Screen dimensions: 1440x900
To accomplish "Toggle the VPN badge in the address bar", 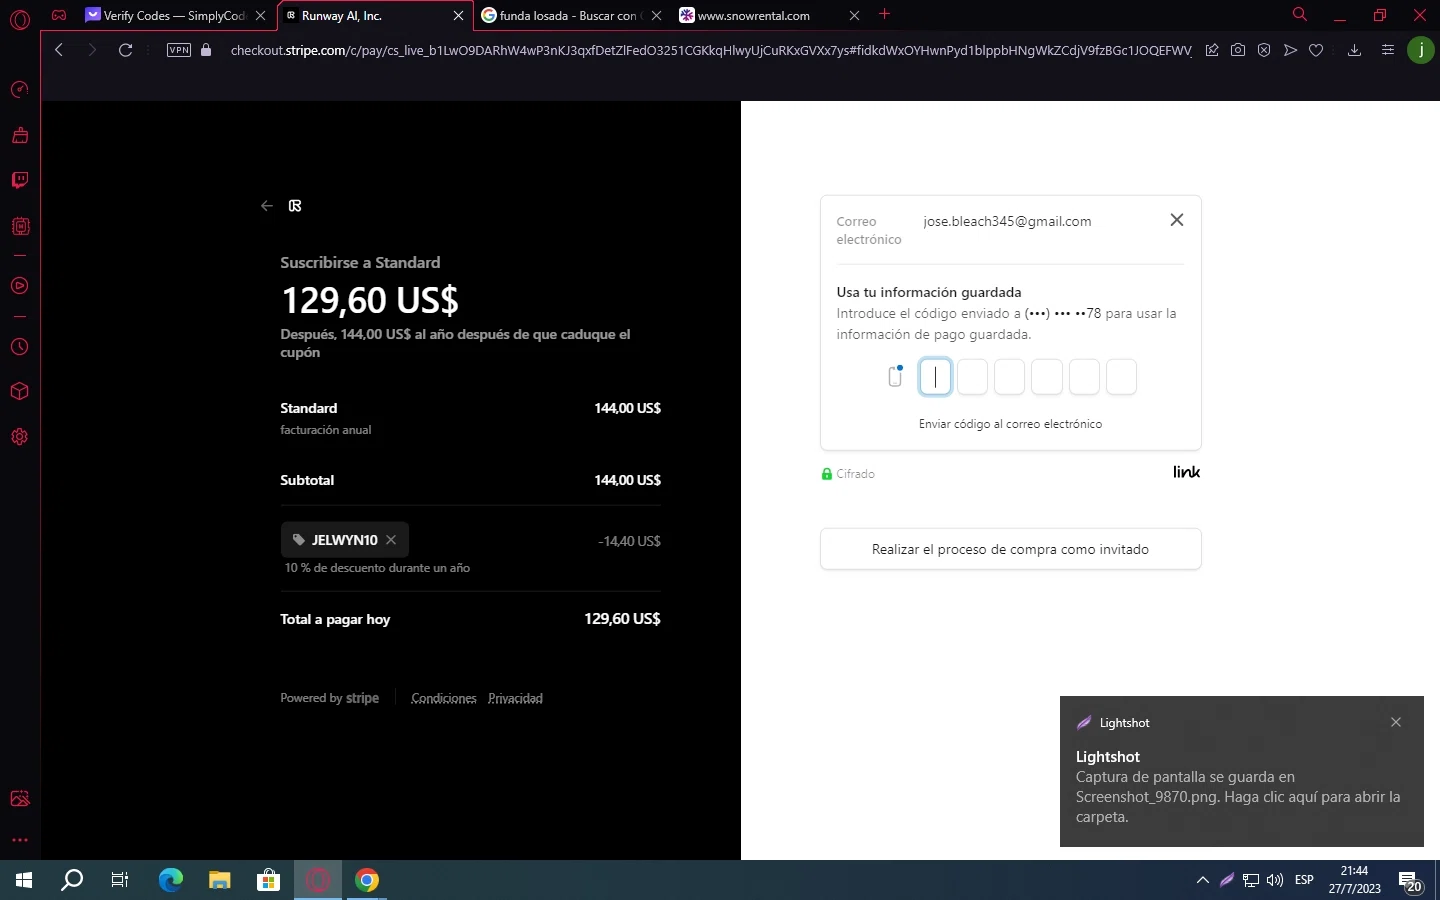I will 179,50.
